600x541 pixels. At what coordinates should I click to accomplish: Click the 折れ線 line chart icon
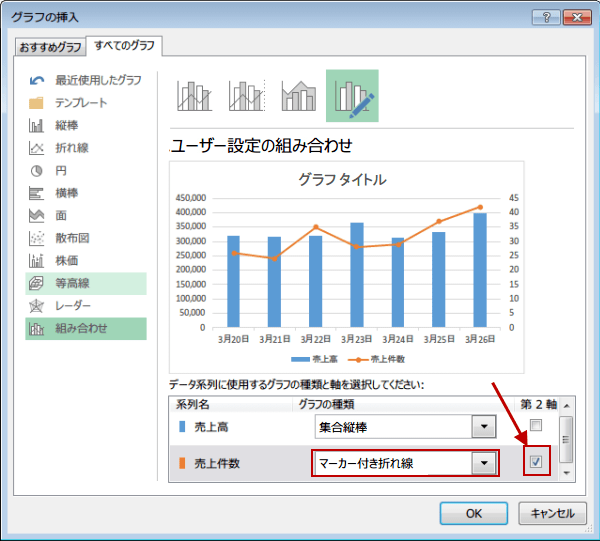pyautogui.click(x=36, y=148)
